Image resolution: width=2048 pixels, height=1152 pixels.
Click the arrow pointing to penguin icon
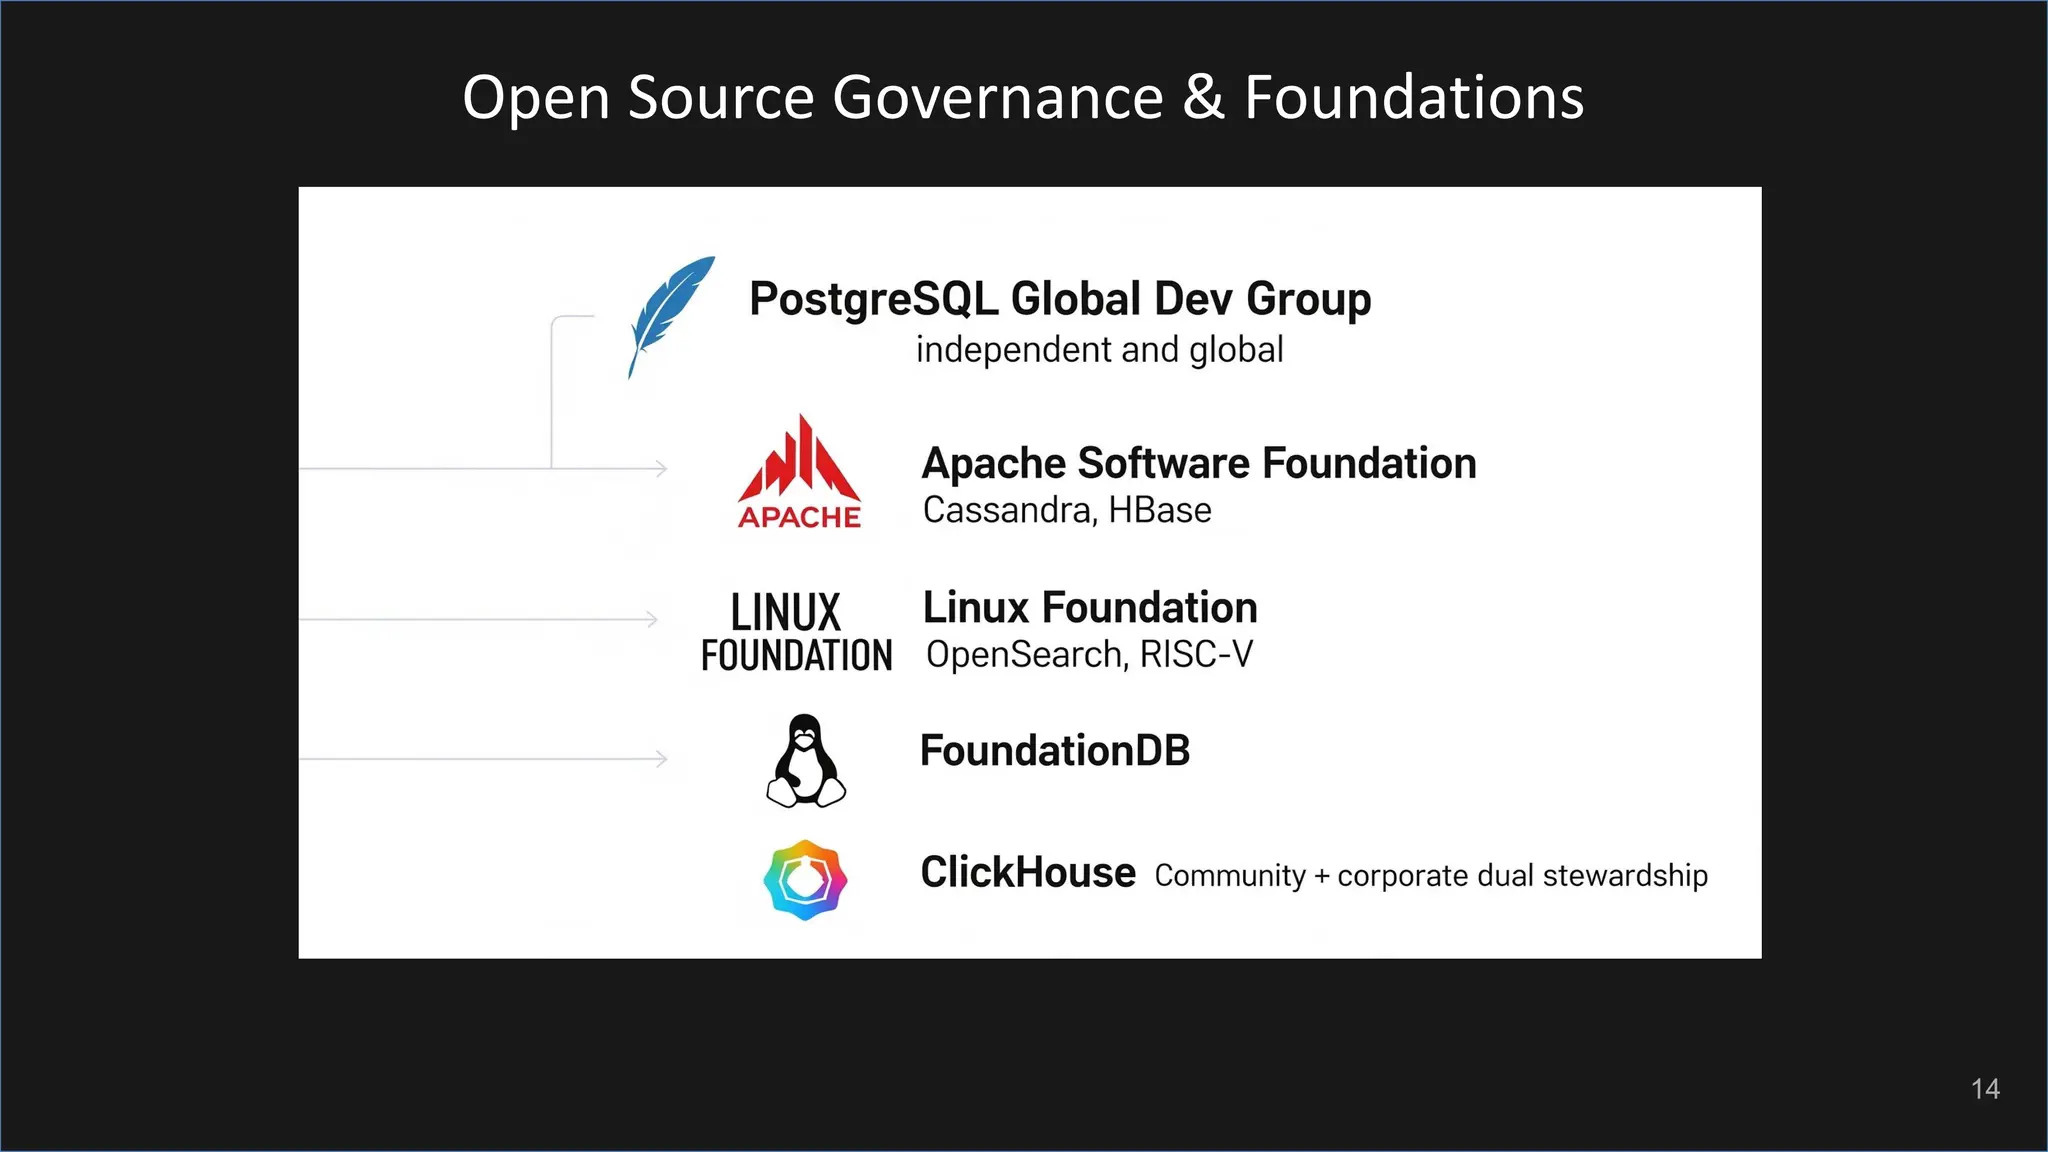(660, 759)
